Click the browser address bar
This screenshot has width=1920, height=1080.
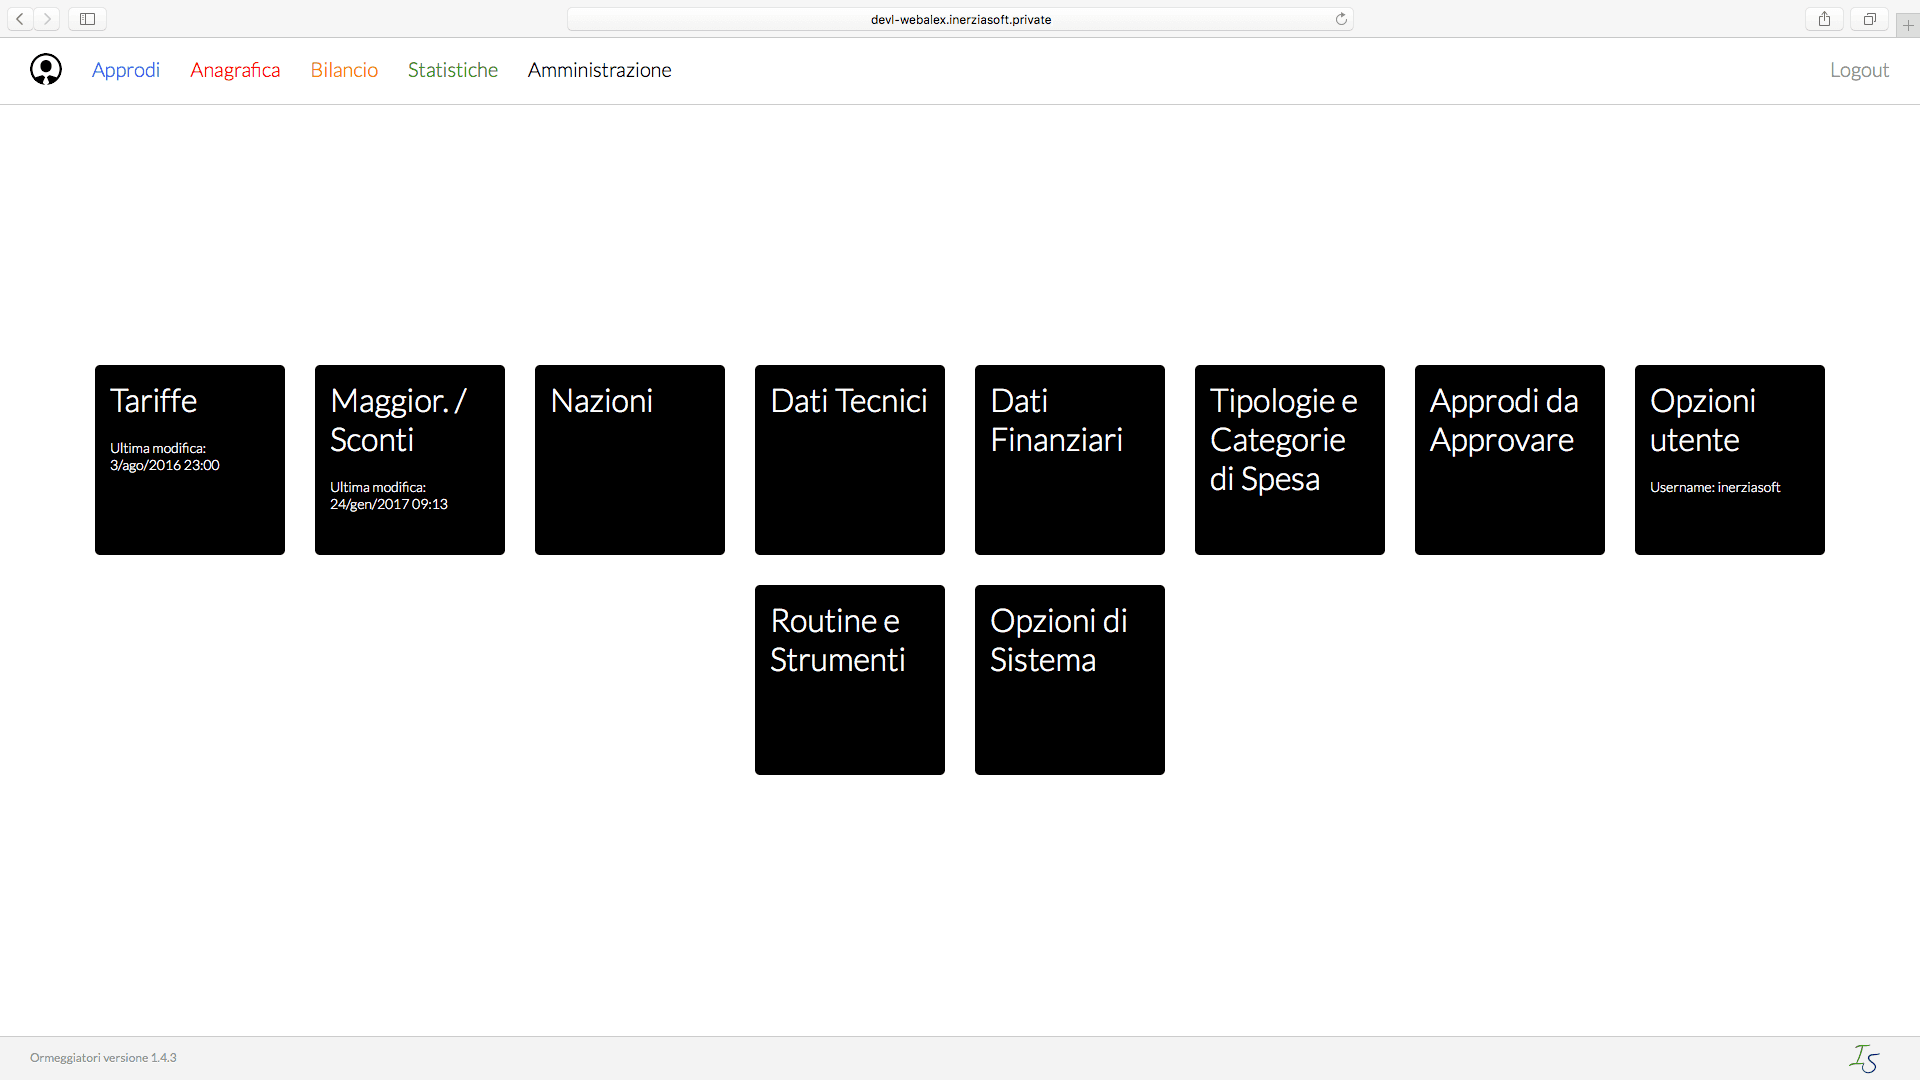pos(960,19)
